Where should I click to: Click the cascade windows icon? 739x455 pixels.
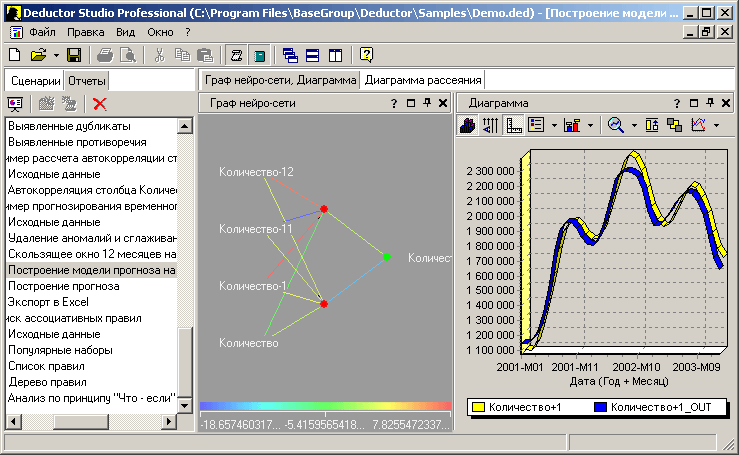point(290,55)
